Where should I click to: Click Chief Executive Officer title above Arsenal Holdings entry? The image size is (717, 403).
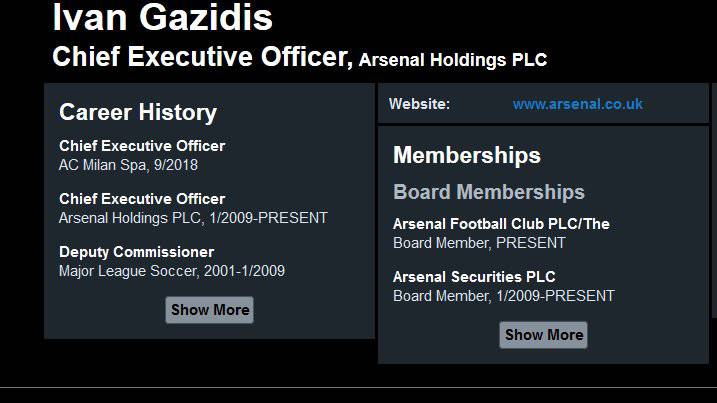(142, 199)
